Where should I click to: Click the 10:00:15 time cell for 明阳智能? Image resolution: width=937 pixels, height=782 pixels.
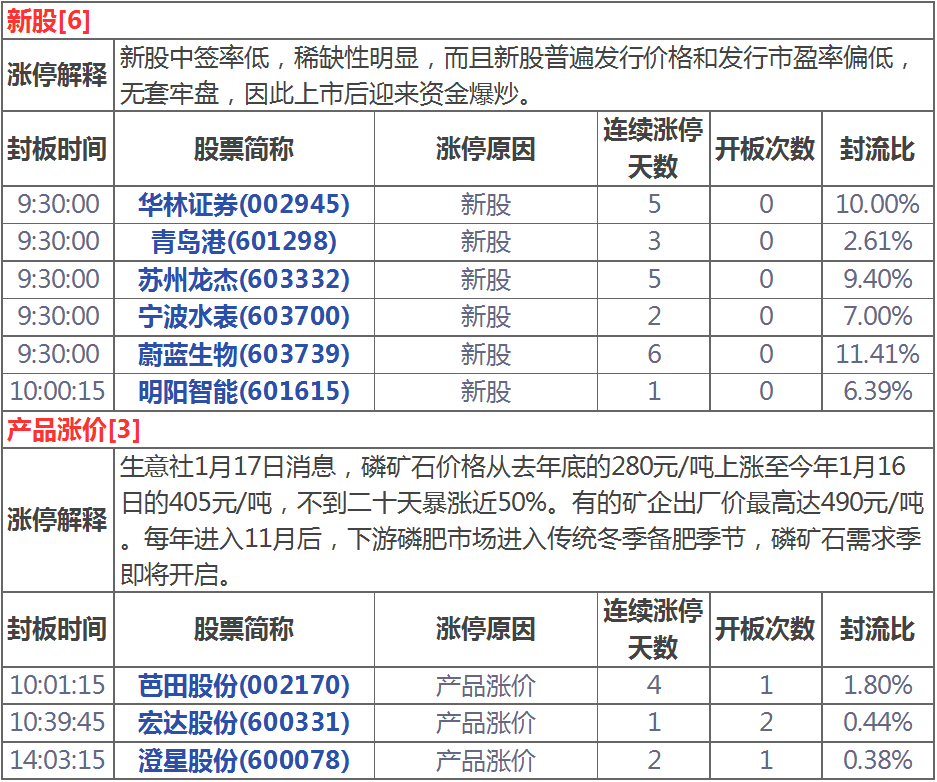[57, 391]
